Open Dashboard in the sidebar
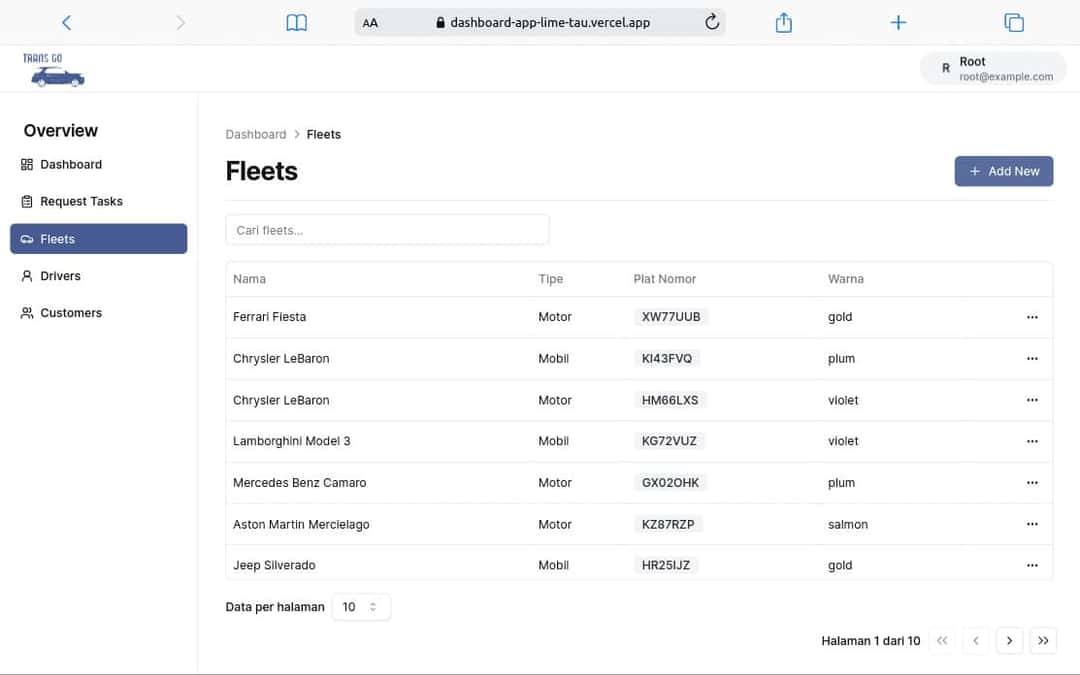 (98, 165)
